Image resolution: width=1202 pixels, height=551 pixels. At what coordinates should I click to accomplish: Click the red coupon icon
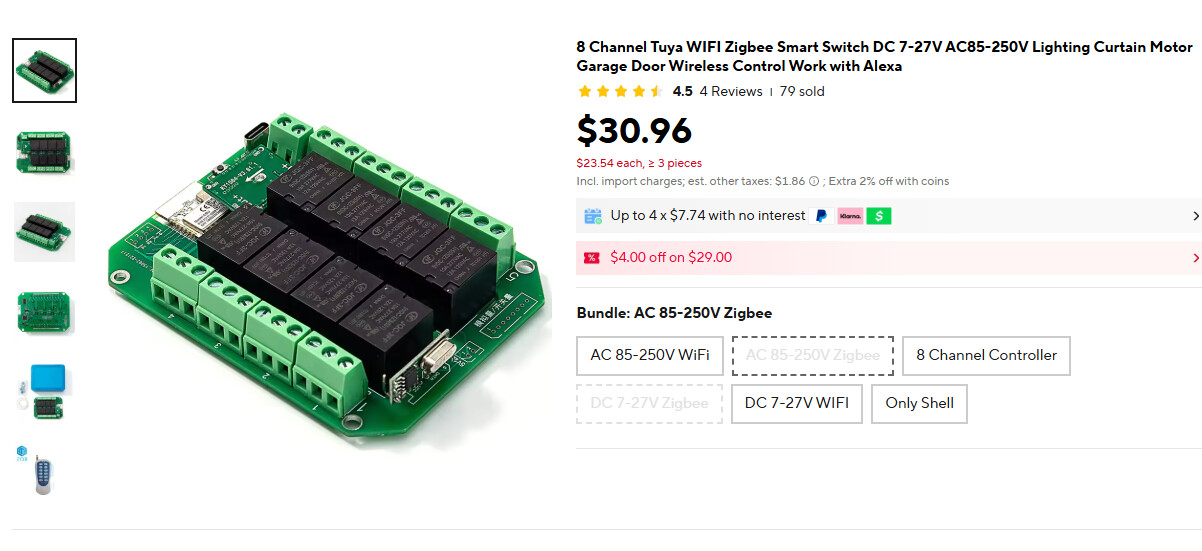pyautogui.click(x=592, y=258)
